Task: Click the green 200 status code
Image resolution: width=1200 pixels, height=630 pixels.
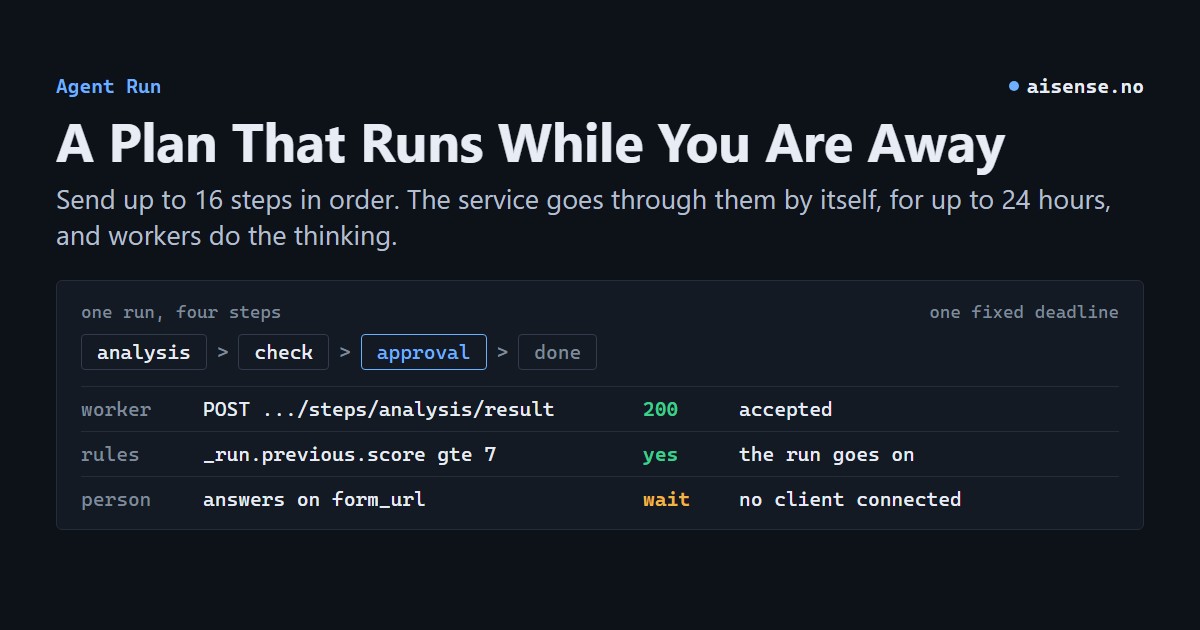Action: (x=660, y=409)
